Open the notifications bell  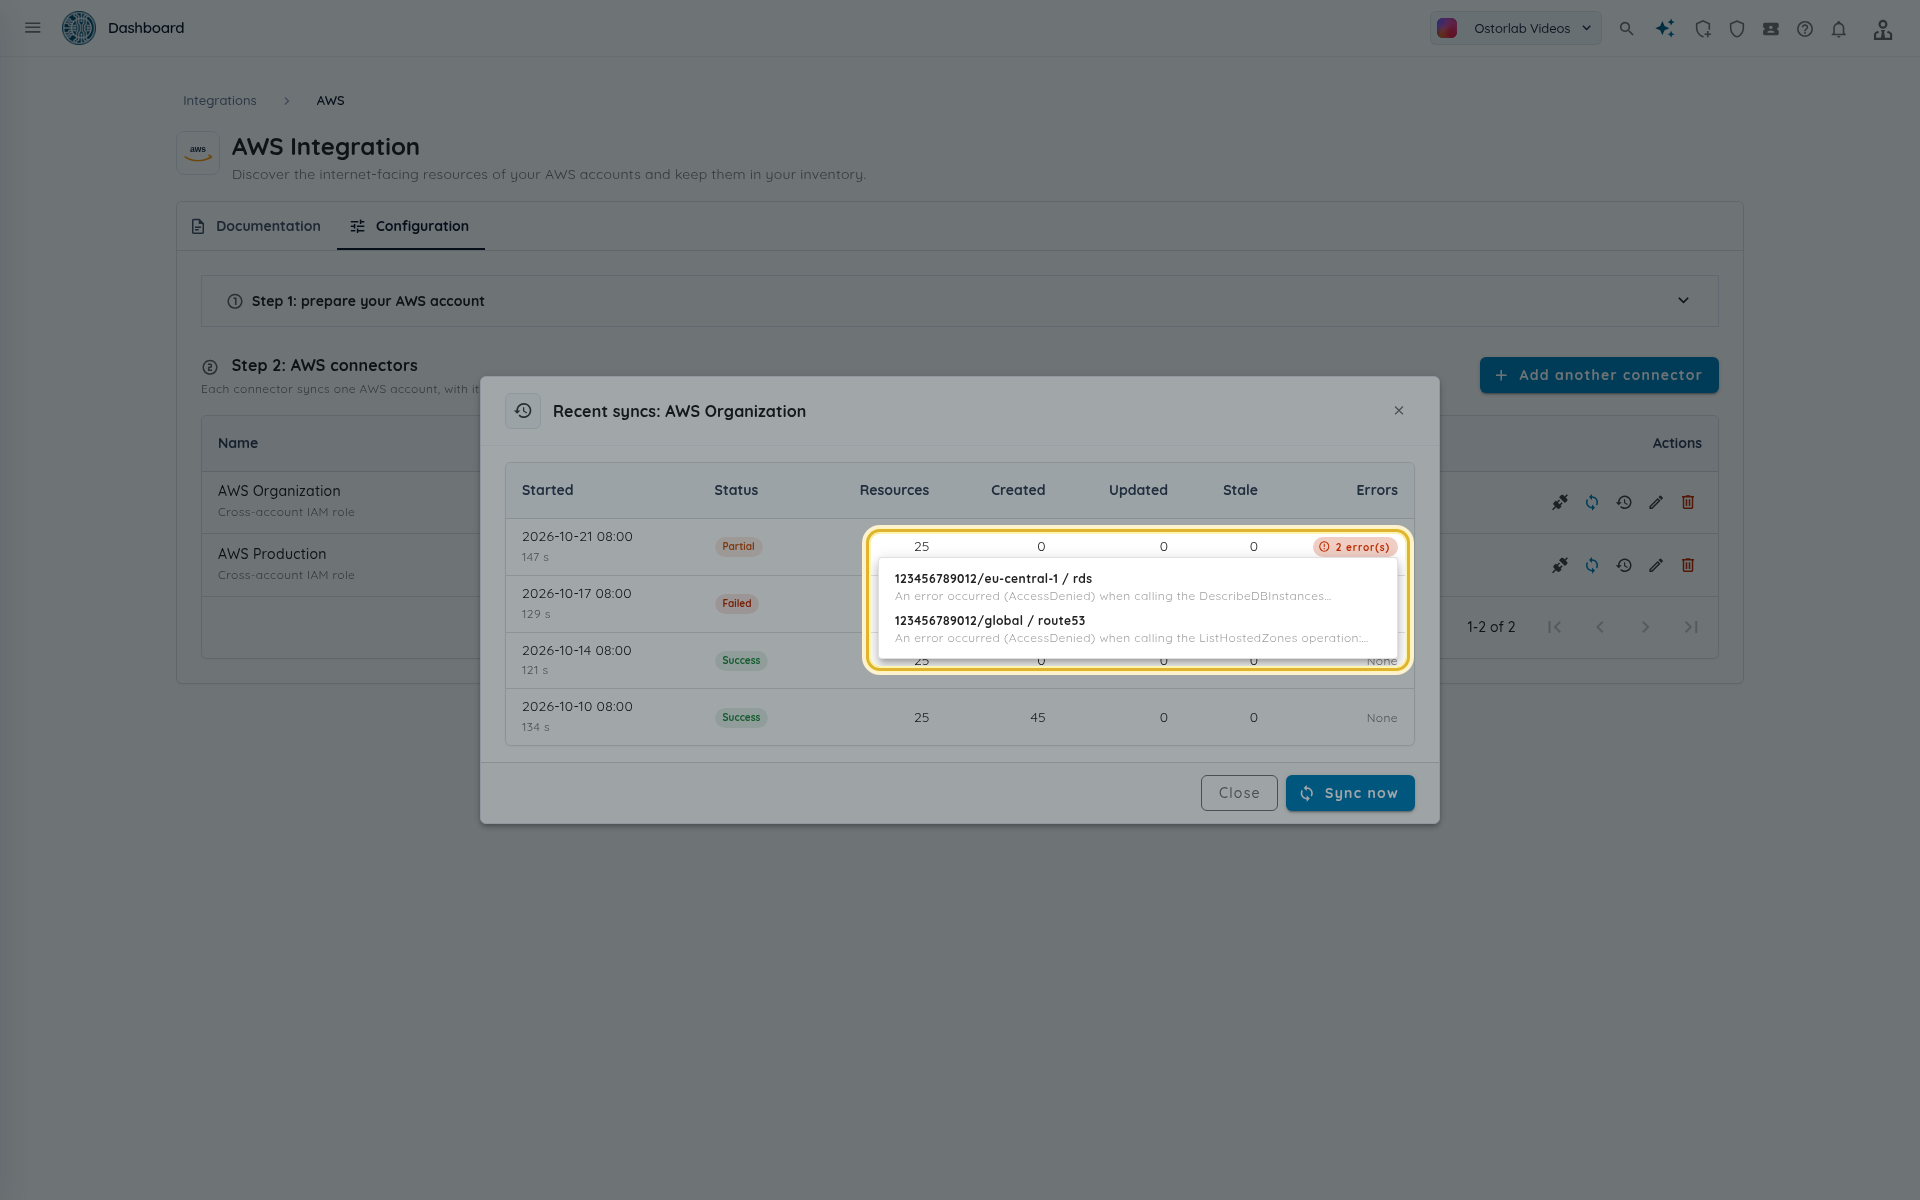pos(1839,29)
